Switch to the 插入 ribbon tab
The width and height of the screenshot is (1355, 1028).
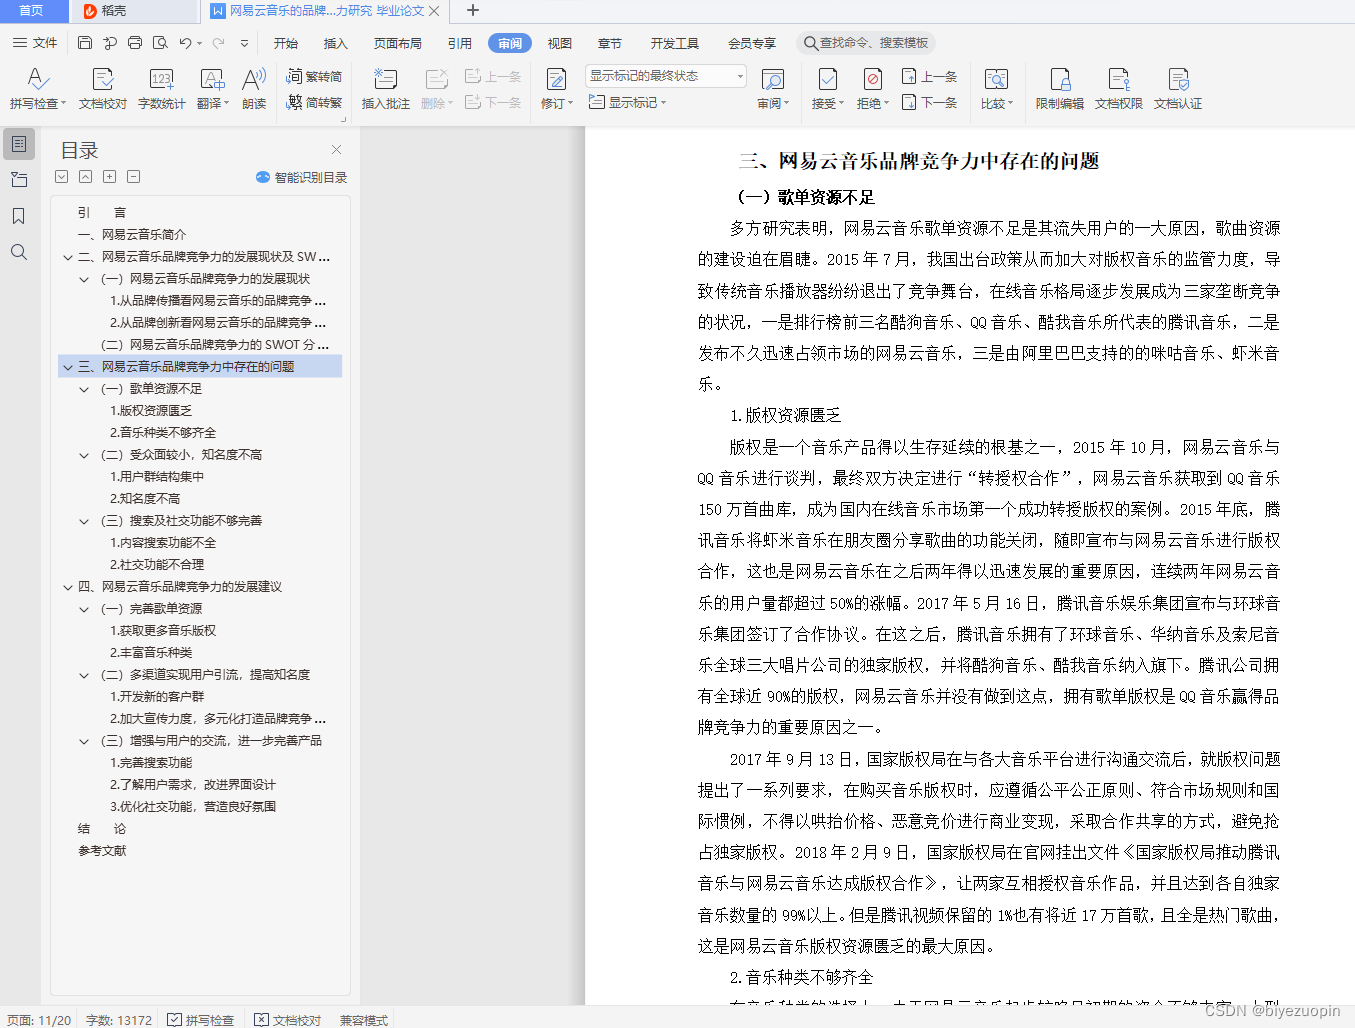pyautogui.click(x=336, y=43)
